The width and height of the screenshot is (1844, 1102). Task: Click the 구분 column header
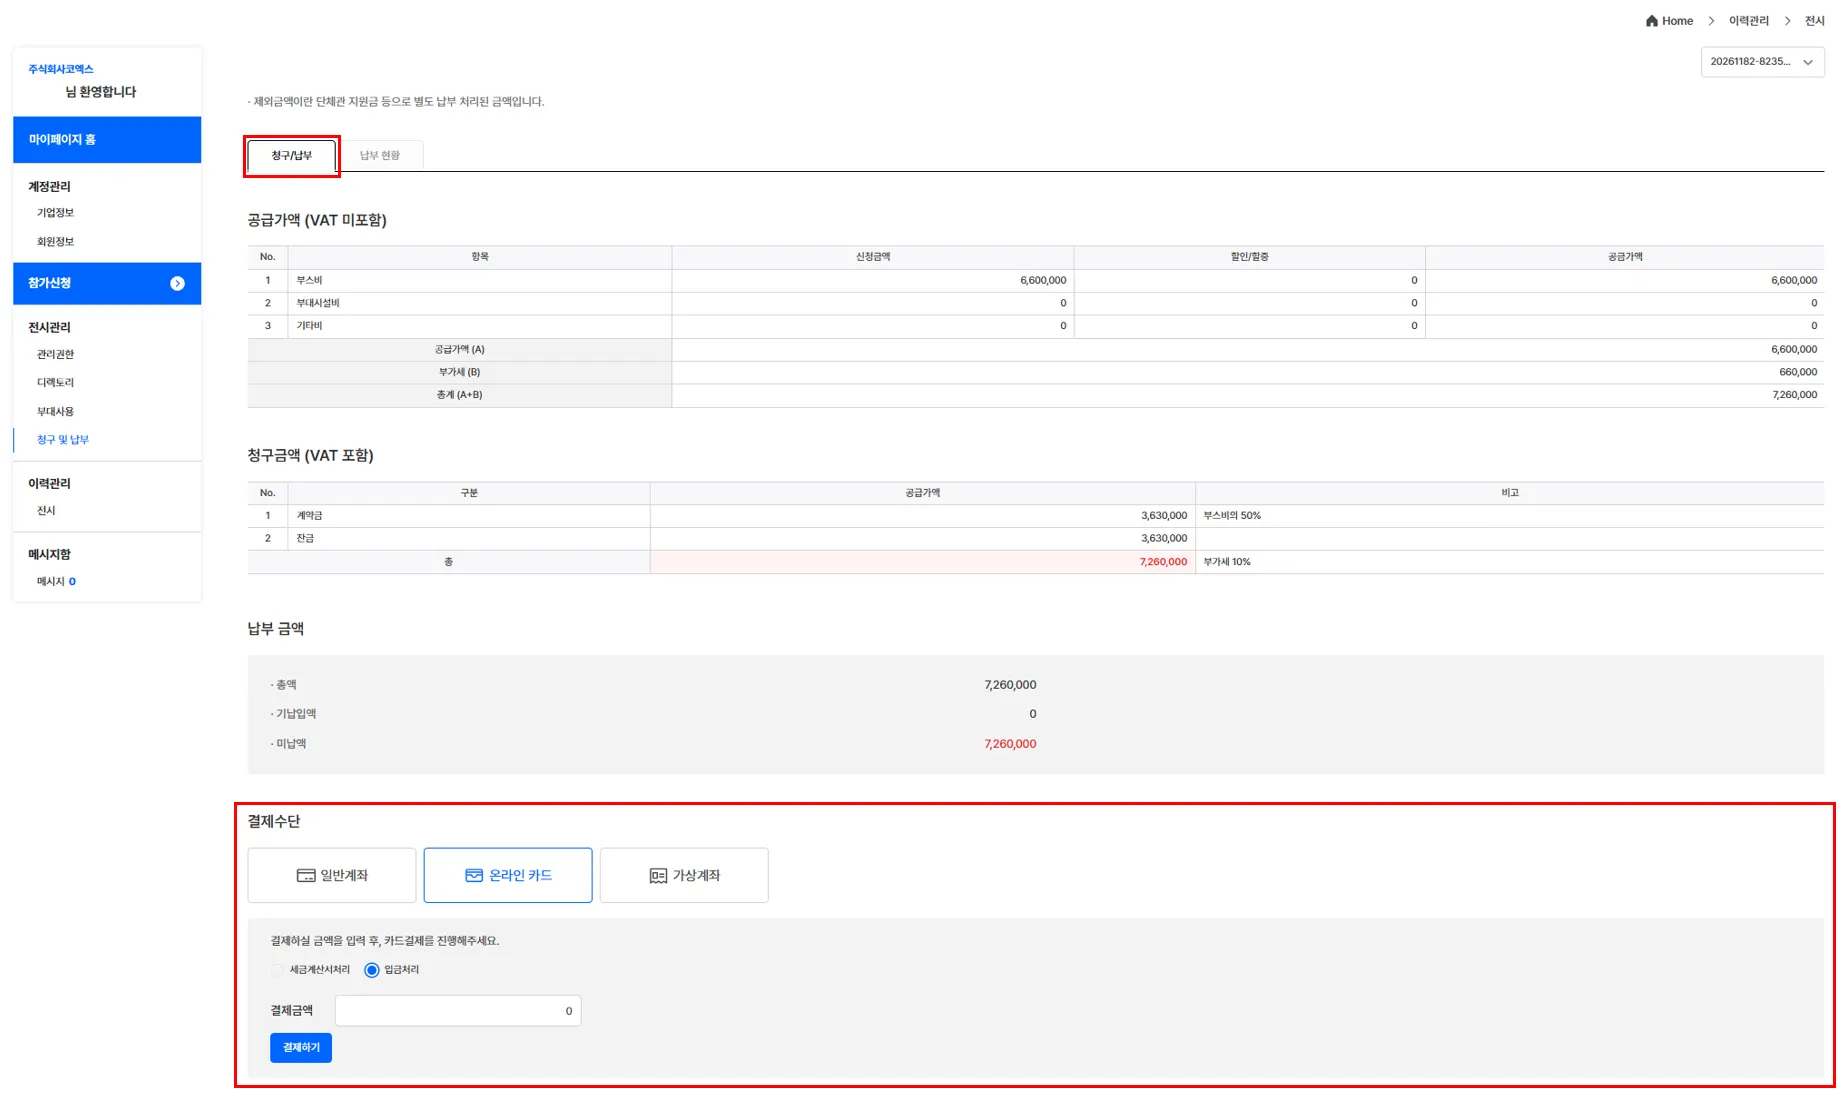coord(469,493)
